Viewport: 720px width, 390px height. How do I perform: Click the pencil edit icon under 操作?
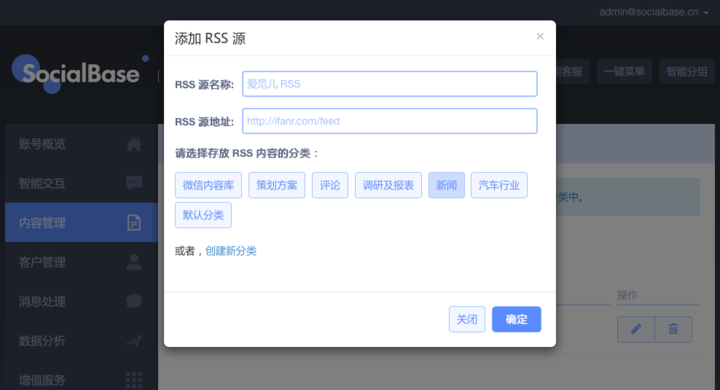coord(636,329)
